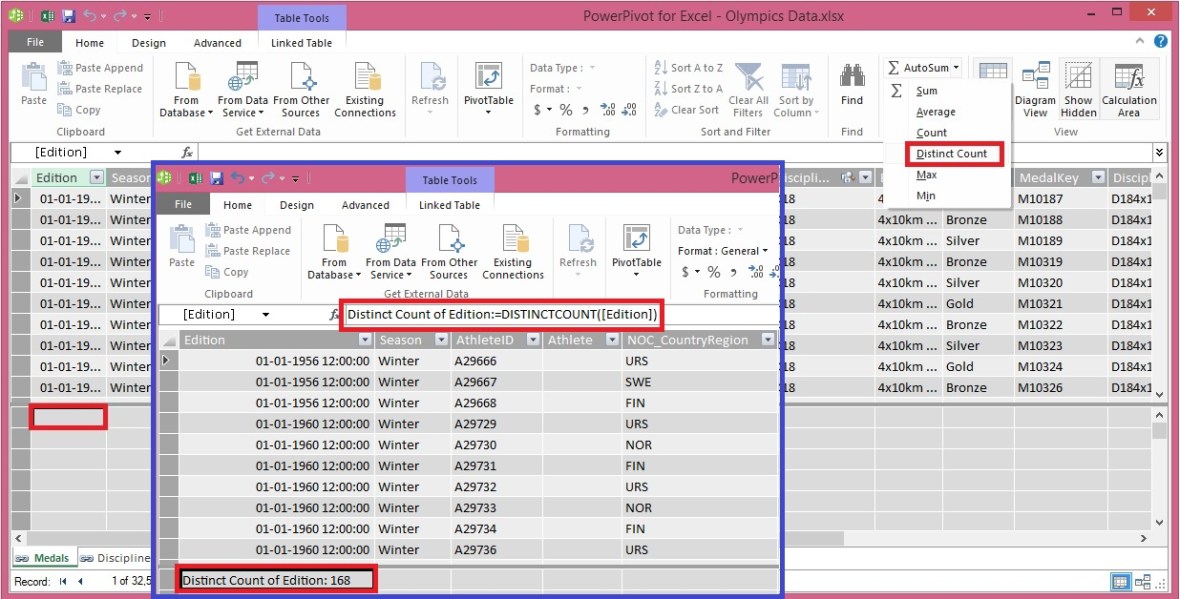Open From Other Sources wizard
The width and height of the screenshot is (1180, 599).
coord(302,90)
